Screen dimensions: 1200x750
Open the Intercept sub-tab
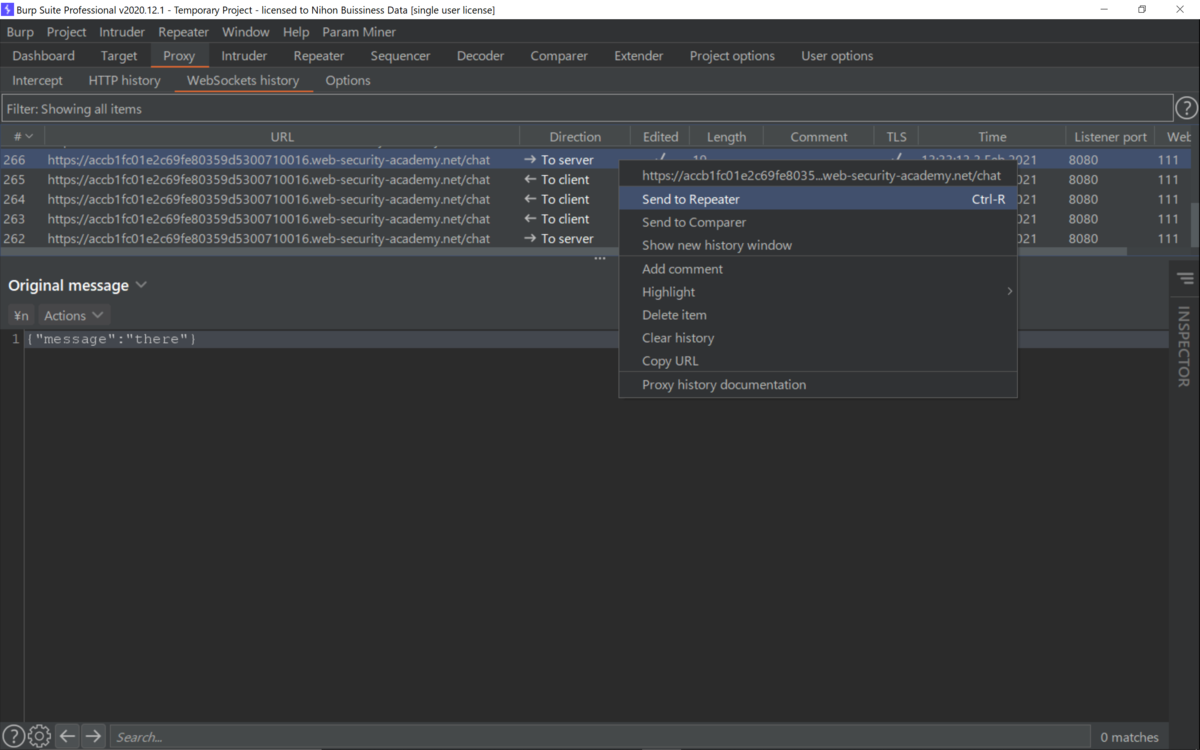pyautogui.click(x=37, y=80)
